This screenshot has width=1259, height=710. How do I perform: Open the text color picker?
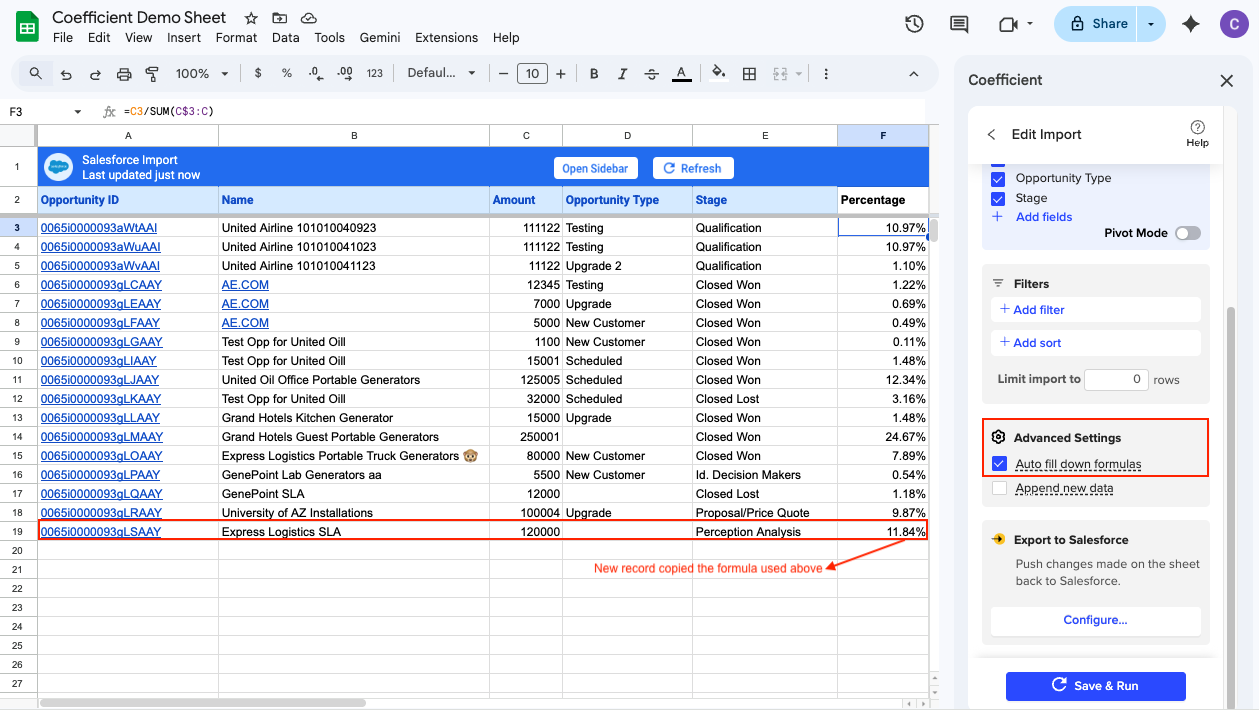click(x=682, y=74)
